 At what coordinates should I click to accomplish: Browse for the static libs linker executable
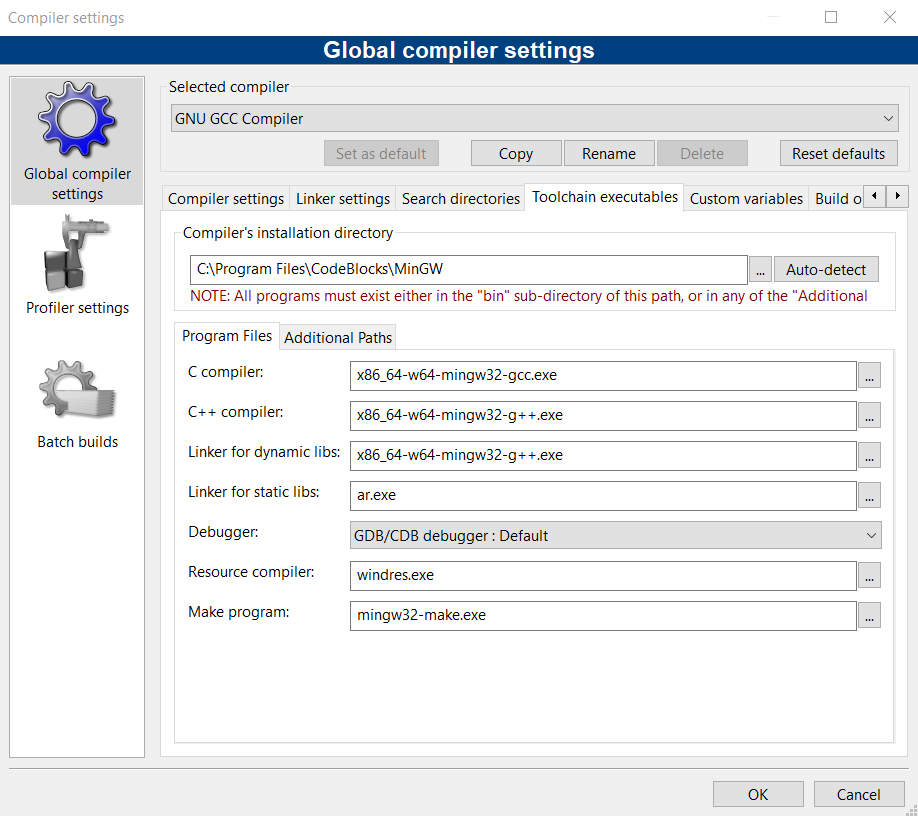point(869,495)
